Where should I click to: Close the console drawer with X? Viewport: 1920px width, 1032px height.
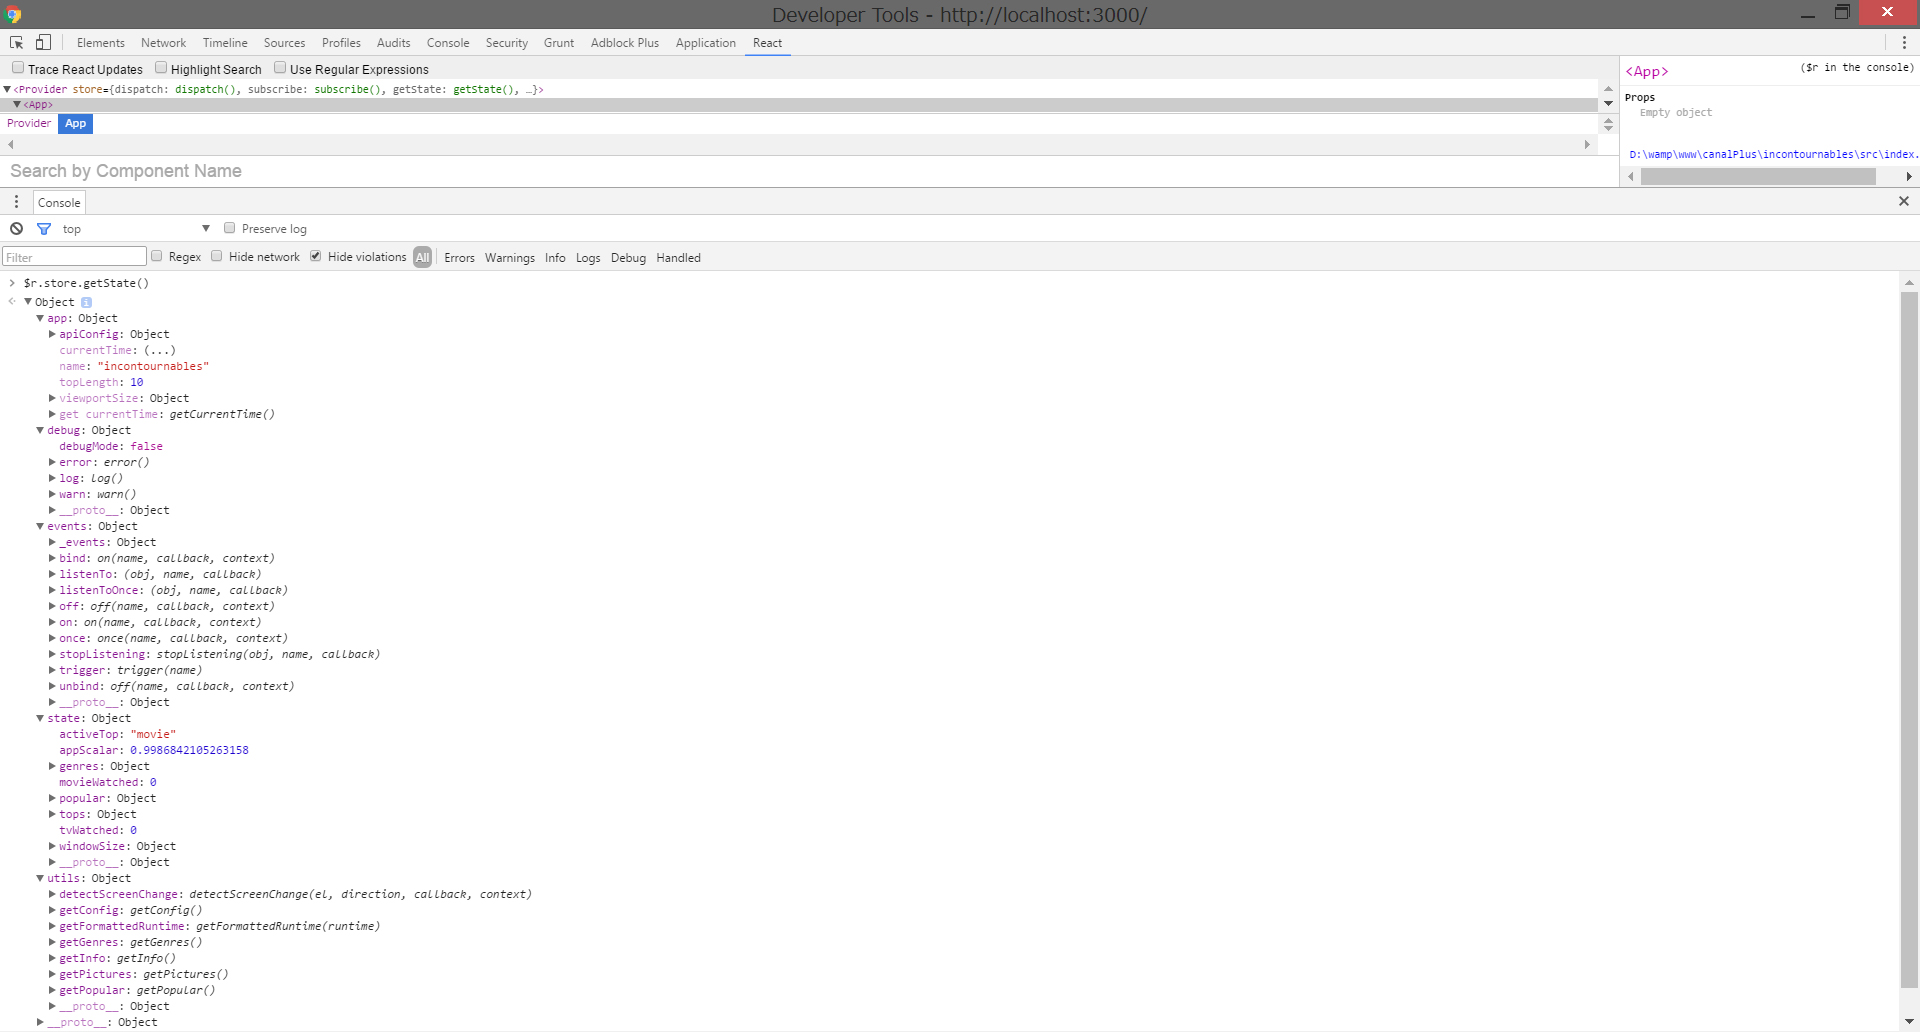[x=1903, y=201]
